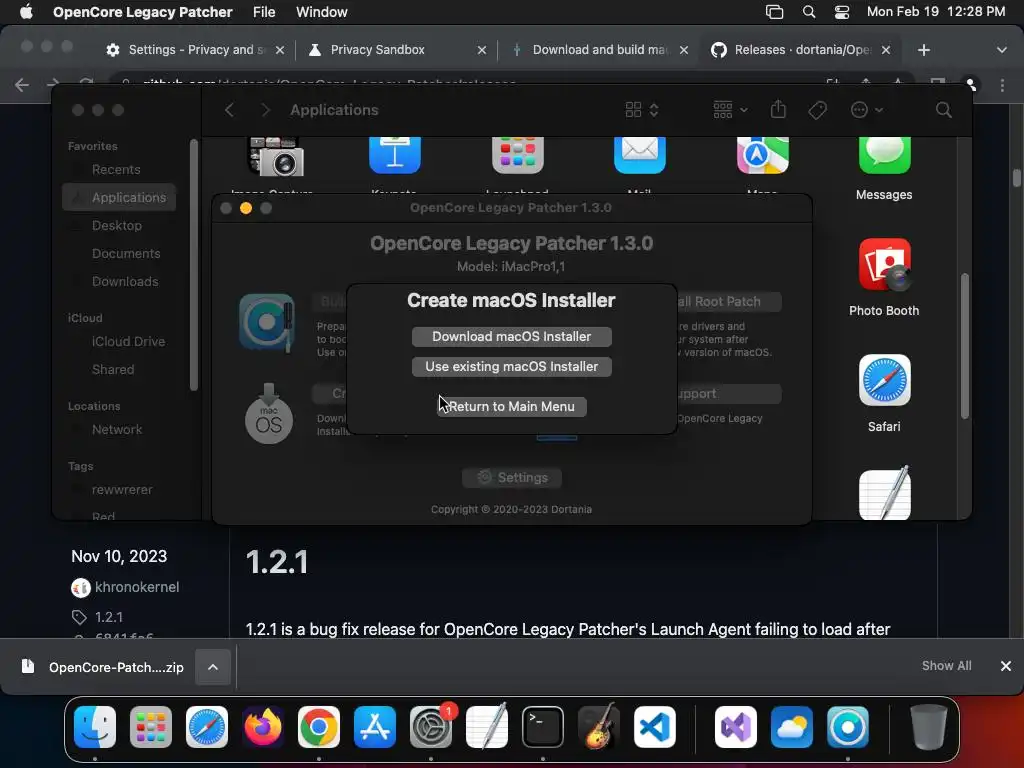Click menu bar clock Mon Feb 19
This screenshot has height=768, width=1024.
pyautogui.click(x=936, y=12)
